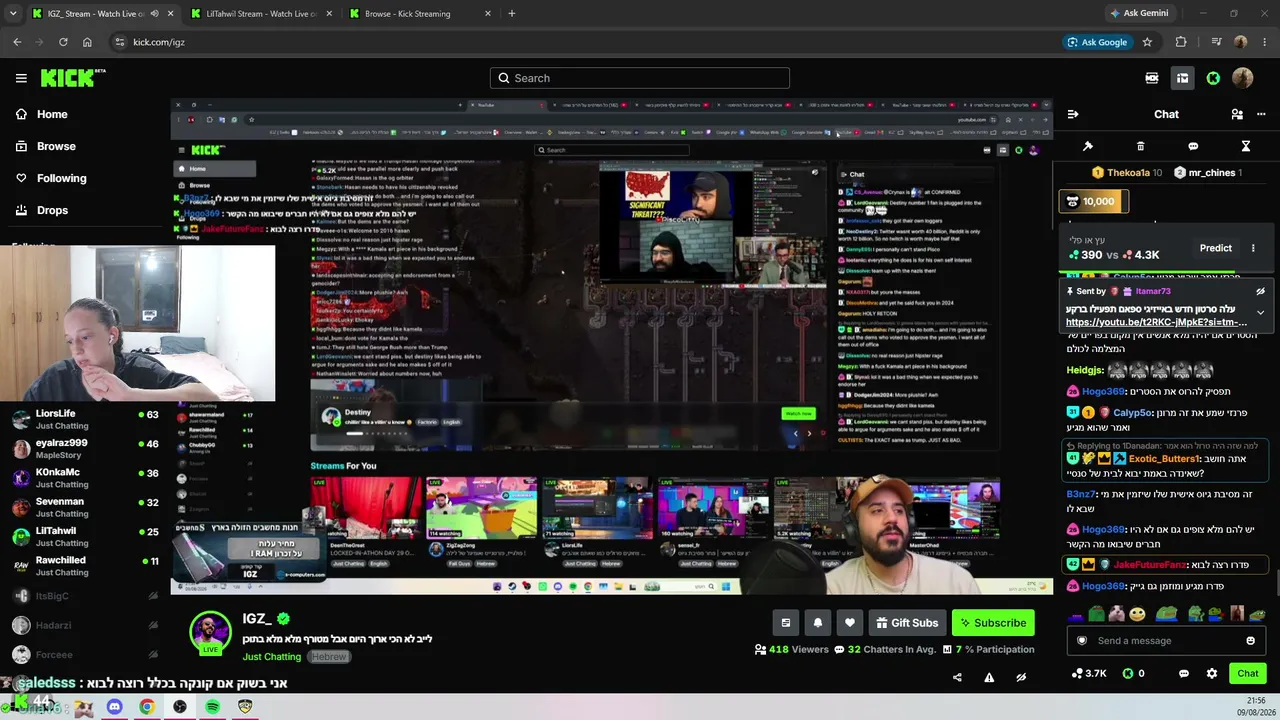Open Rawchilled channel in sidebar

click(x=85, y=566)
